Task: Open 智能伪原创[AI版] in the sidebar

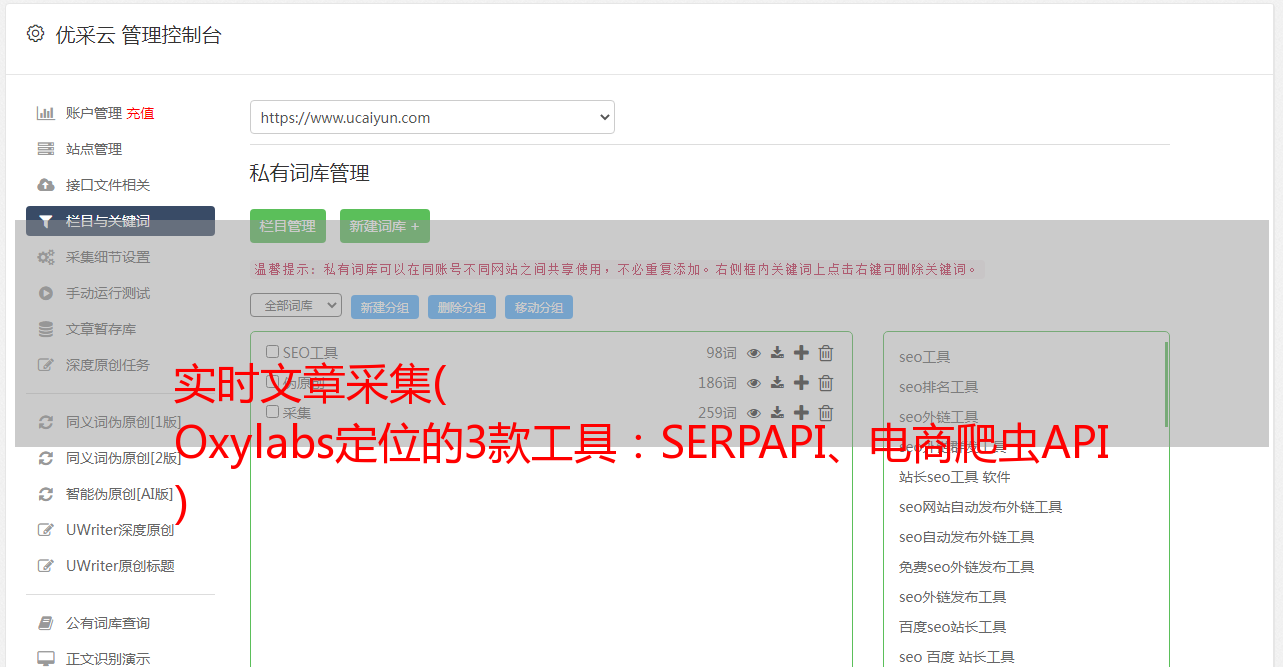Action: 120,494
